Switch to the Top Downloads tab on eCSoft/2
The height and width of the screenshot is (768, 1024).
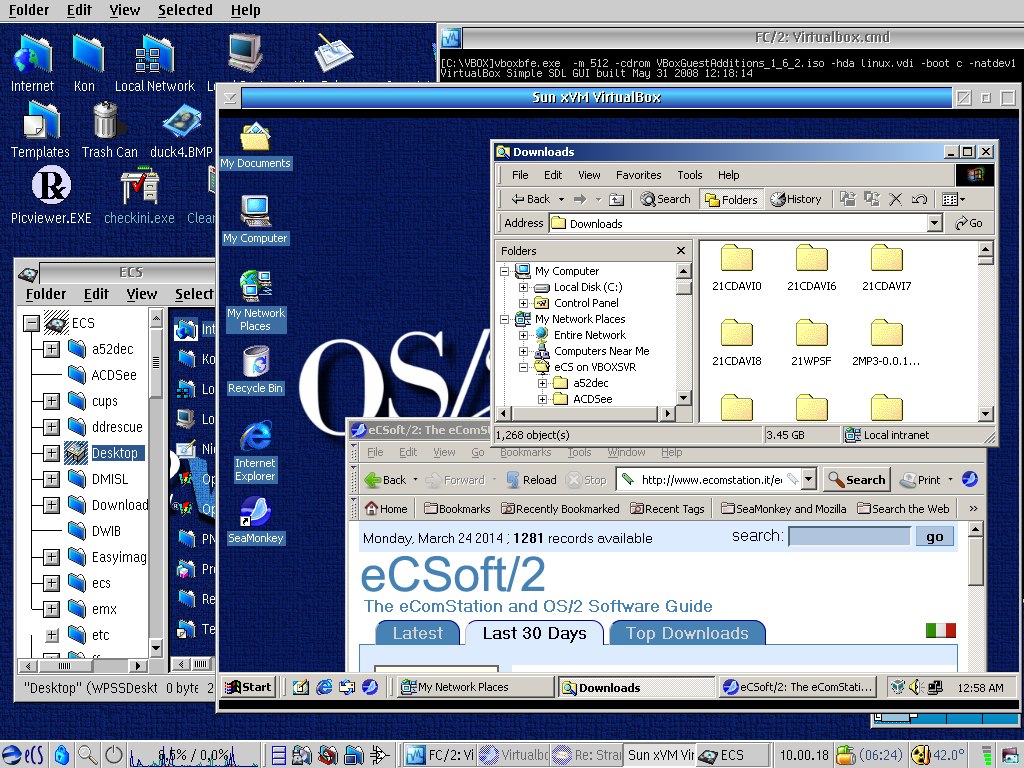point(687,633)
